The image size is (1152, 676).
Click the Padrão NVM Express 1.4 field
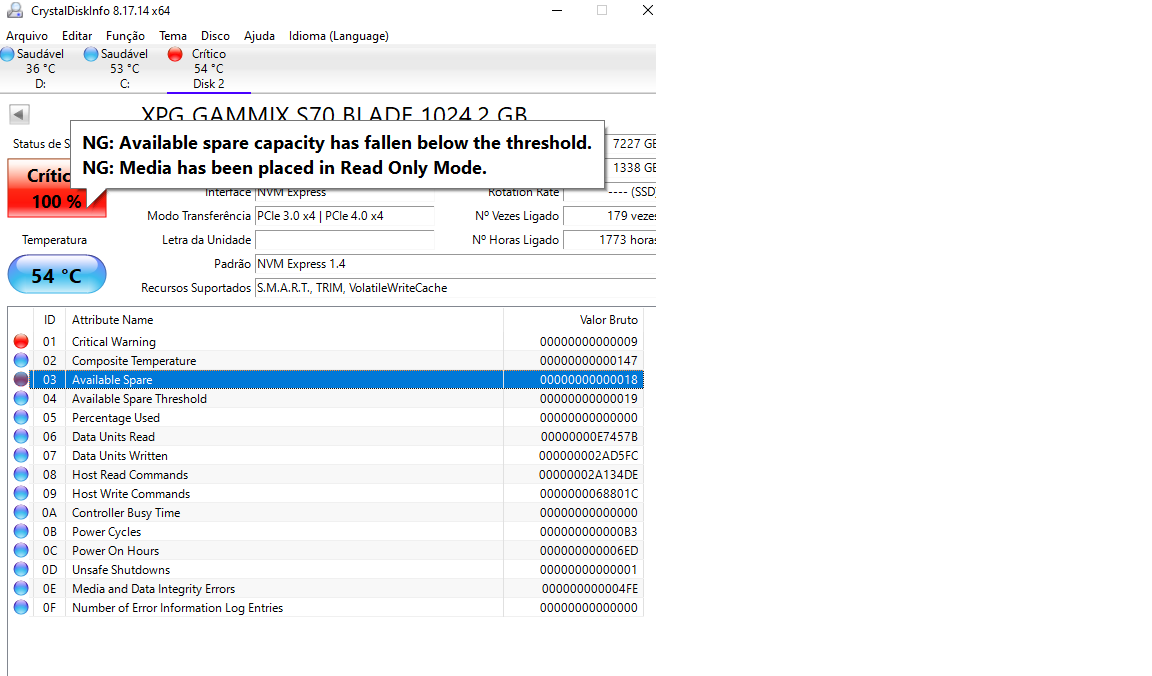coord(456,264)
